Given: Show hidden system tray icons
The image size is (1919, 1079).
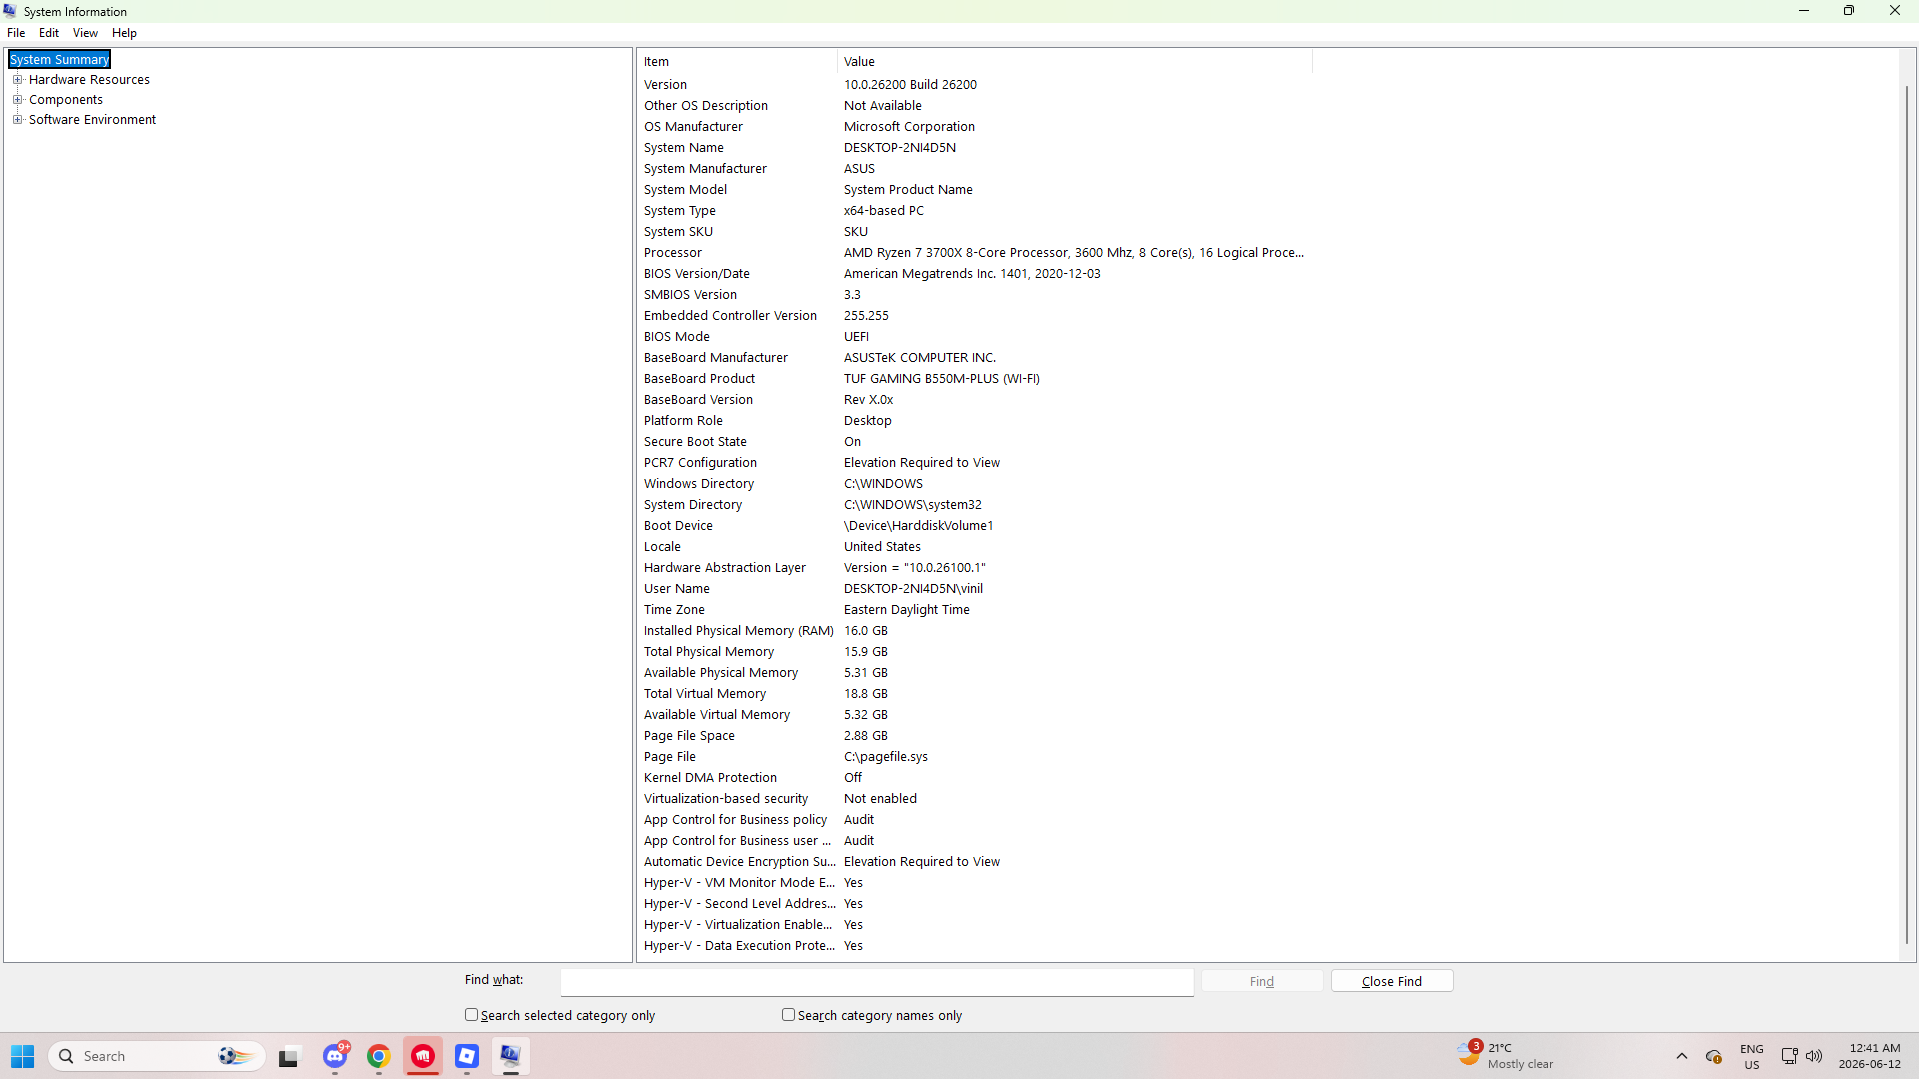Looking at the screenshot, I should (x=1682, y=1056).
